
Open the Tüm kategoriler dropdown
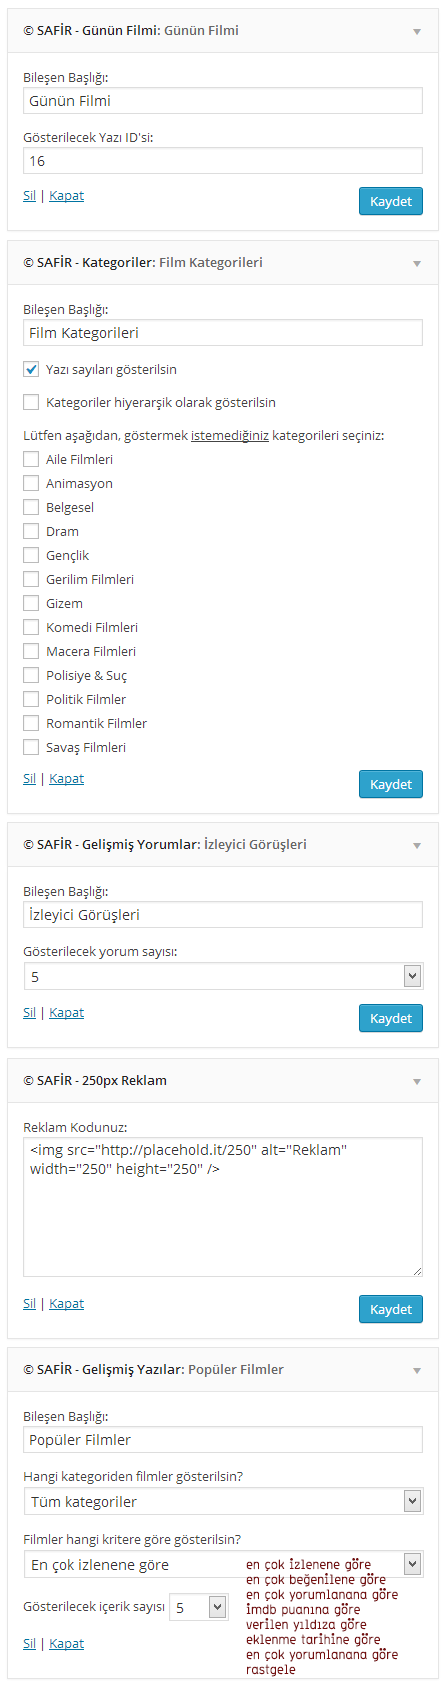pos(223,1501)
